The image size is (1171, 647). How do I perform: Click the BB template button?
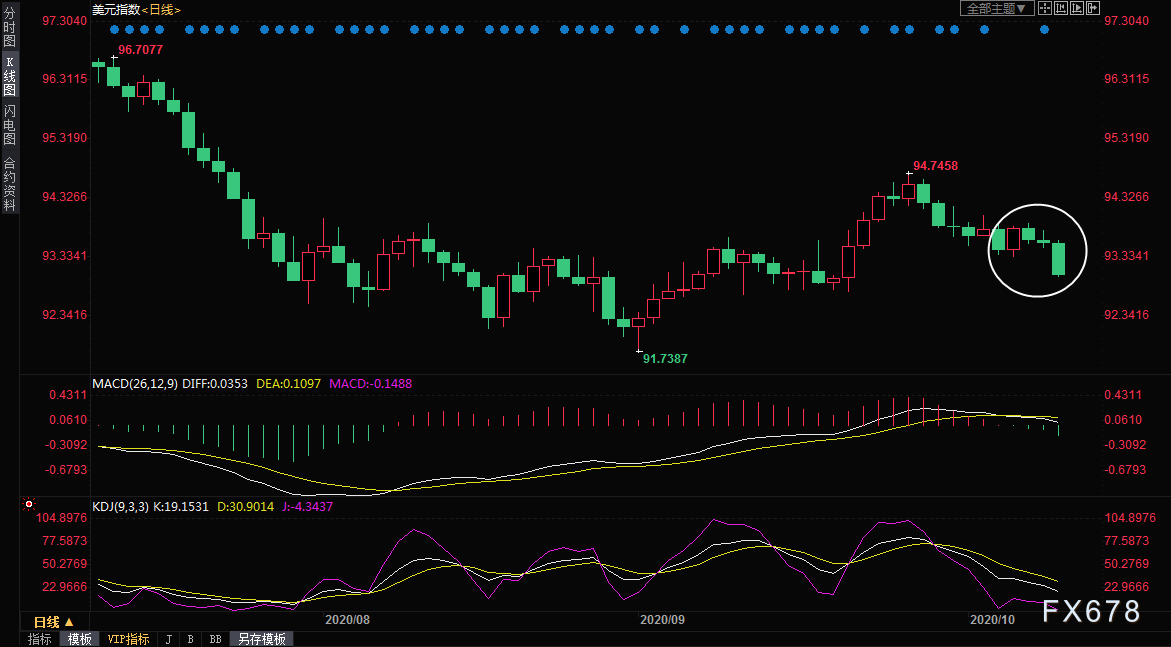(215, 639)
